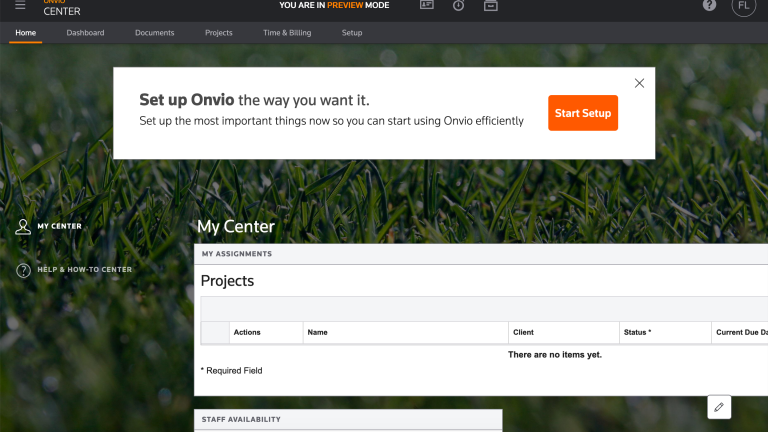The image size is (768, 432).
Task: Click the Help & How-To Center icon
Action: click(x=23, y=270)
